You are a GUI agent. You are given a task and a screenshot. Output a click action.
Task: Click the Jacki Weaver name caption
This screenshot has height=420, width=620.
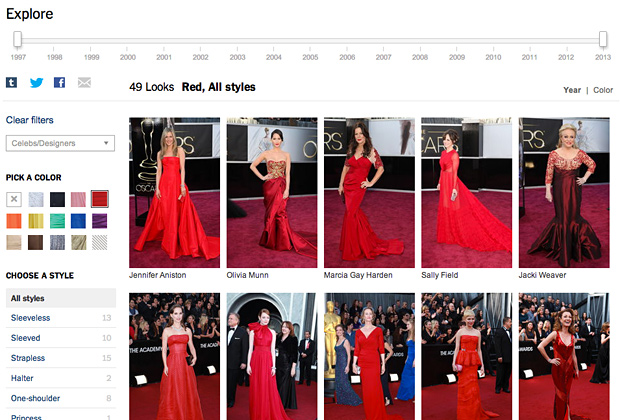542,275
